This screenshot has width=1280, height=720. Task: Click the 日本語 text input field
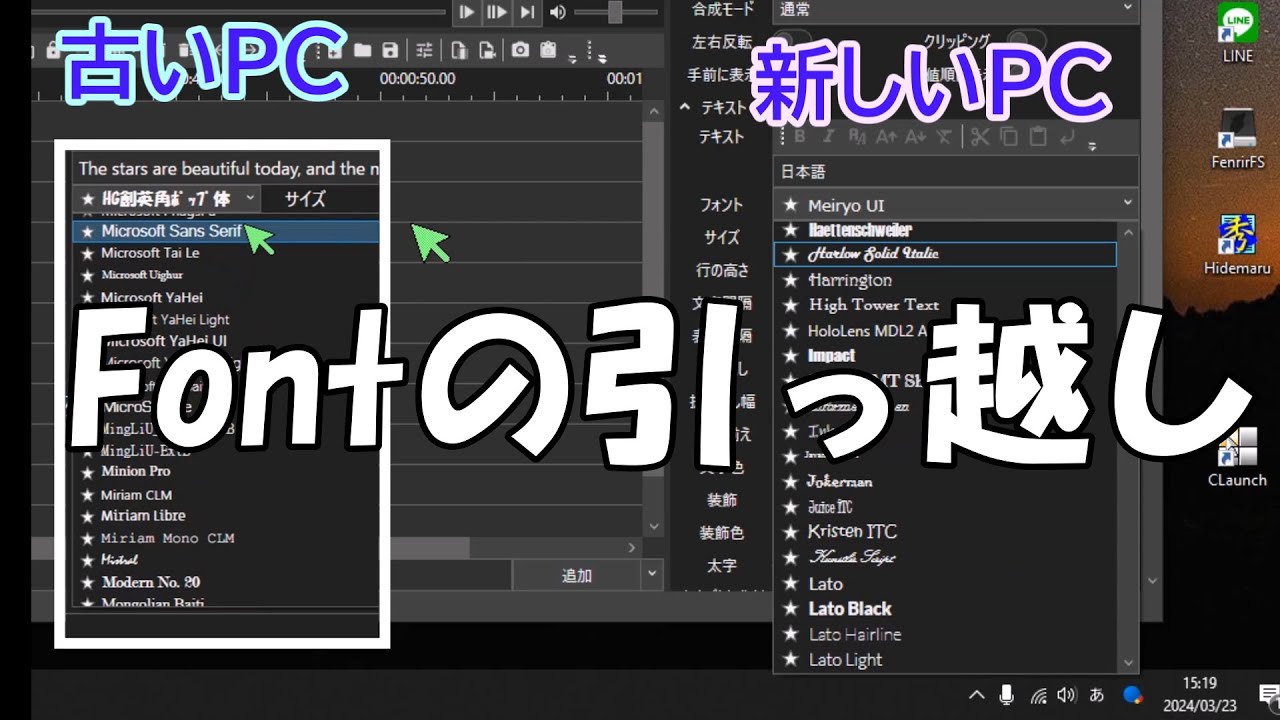(956, 172)
